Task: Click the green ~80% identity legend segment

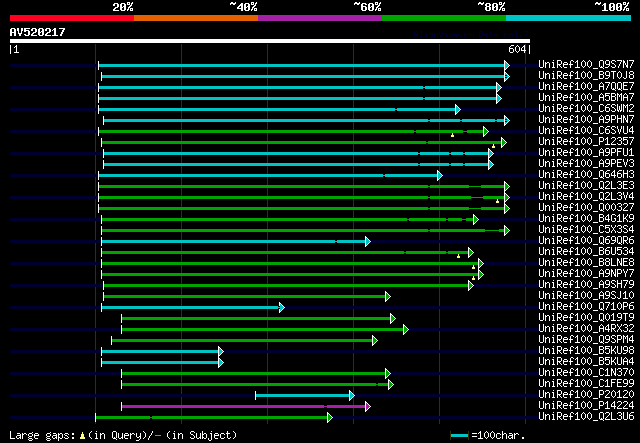Action: (x=444, y=18)
